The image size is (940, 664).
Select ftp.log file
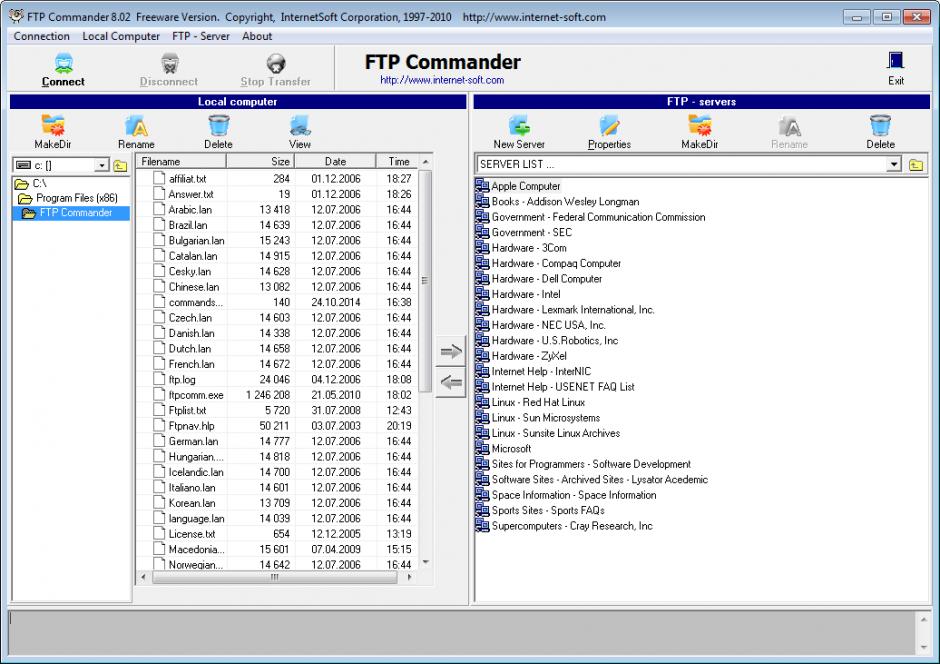click(182, 379)
